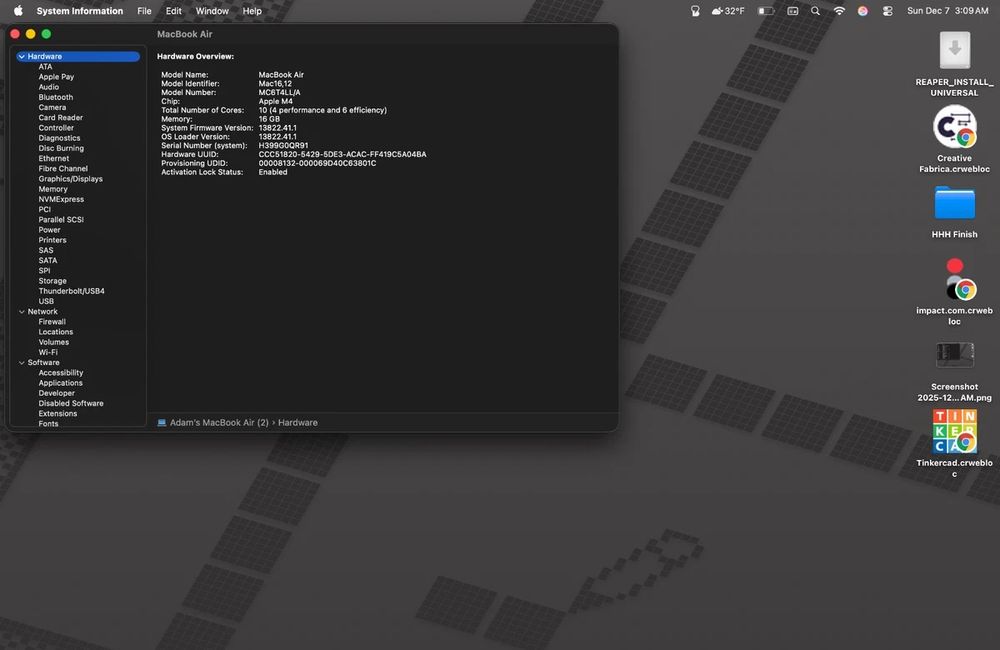The width and height of the screenshot is (1000, 650).
Task: Select Printers in the sidebar
Action: (52, 240)
